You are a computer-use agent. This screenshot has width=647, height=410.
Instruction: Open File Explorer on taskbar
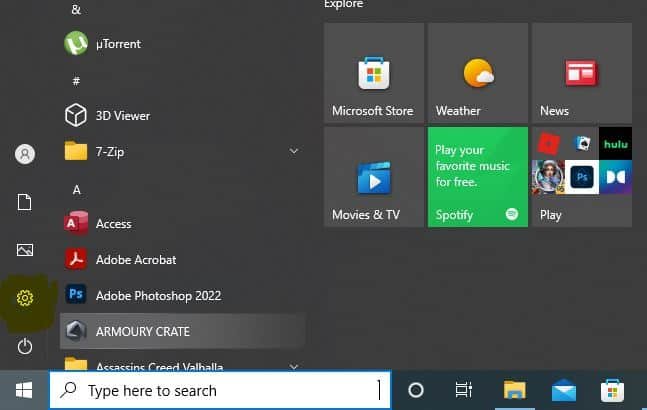[515, 390]
